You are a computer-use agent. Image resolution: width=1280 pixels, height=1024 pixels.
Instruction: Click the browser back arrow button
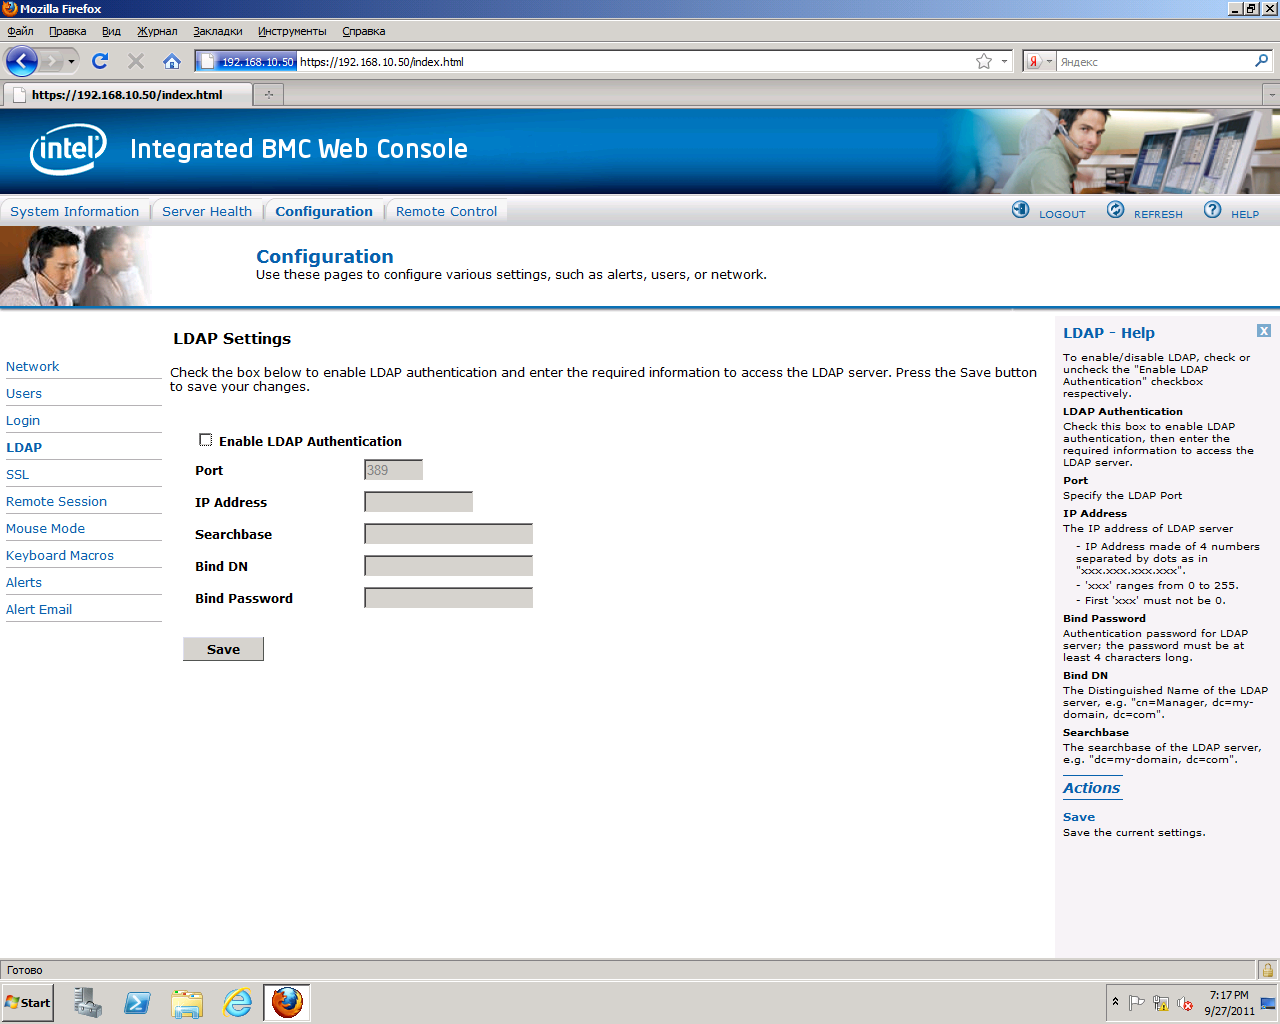point(22,61)
